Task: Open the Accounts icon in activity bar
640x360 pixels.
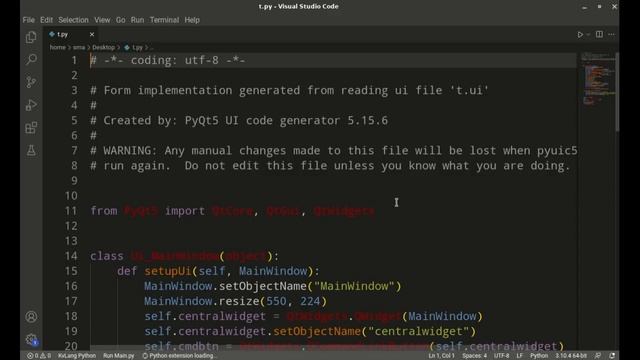Action: pos(31,317)
